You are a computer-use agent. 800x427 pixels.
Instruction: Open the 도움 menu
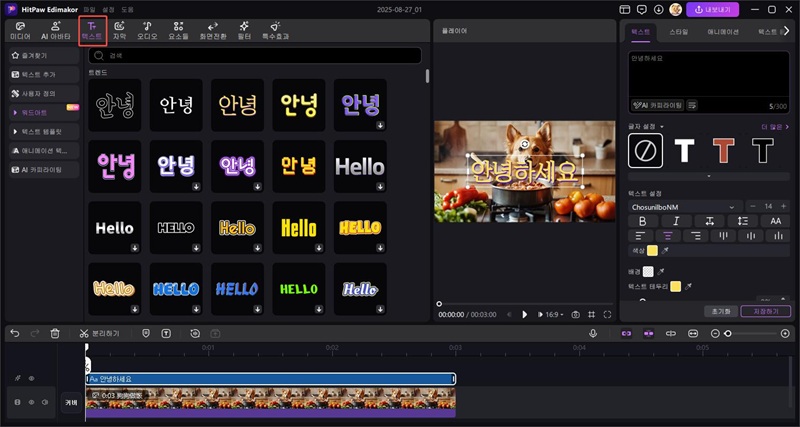(x=128, y=10)
